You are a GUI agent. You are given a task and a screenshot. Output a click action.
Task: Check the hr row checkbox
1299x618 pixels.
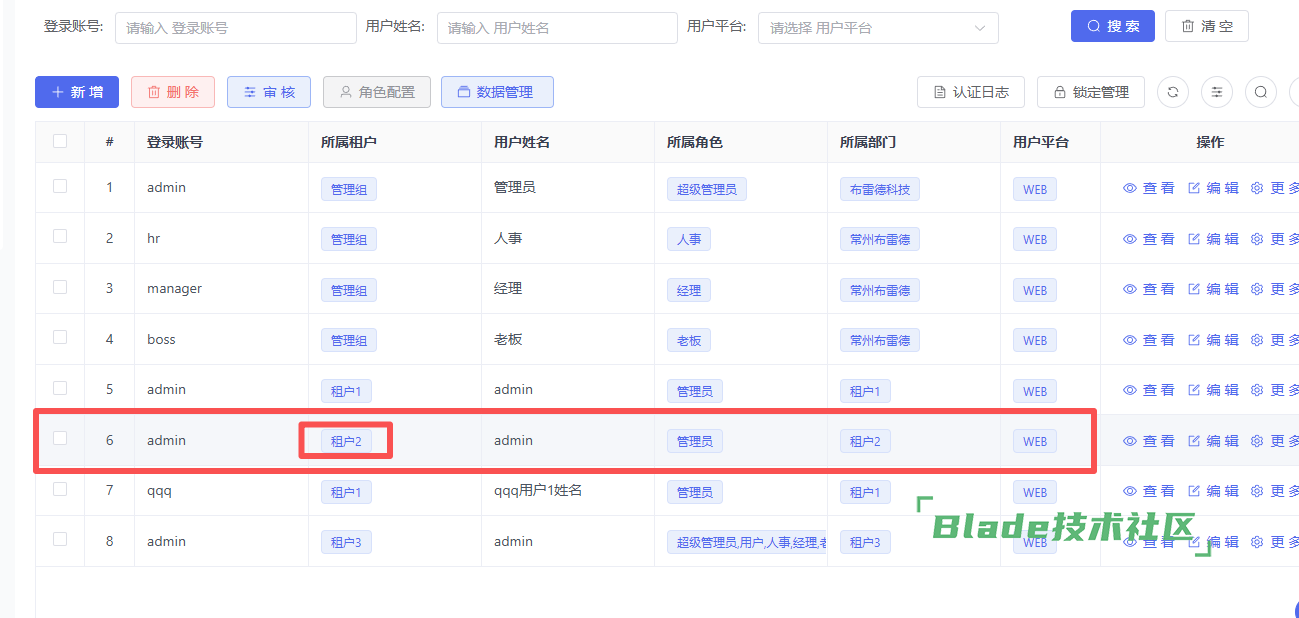click(60, 236)
